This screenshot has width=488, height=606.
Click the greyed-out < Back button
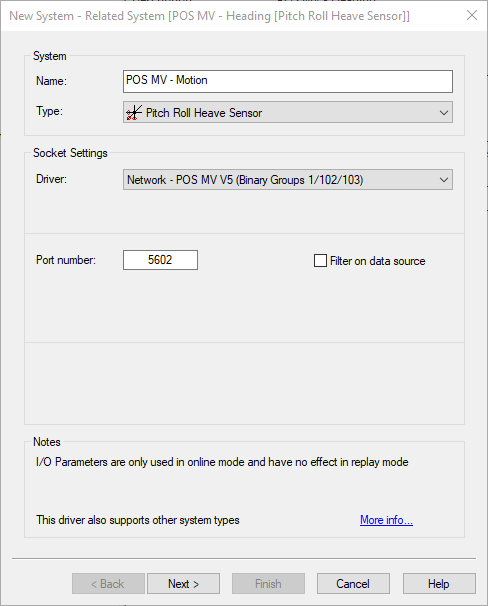[x=108, y=584]
